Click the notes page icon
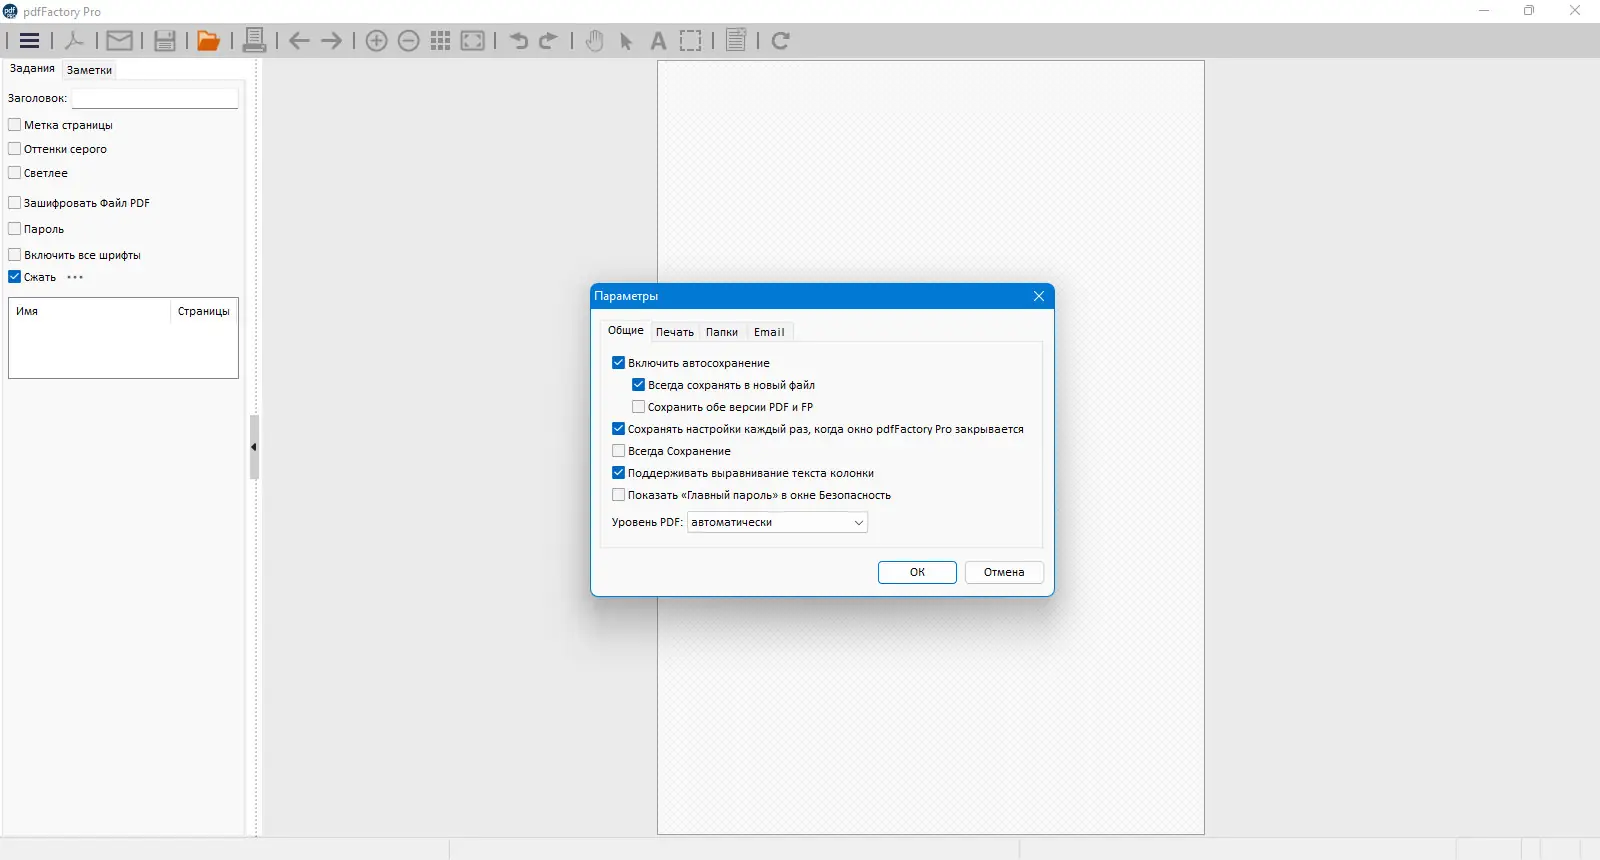This screenshot has height=860, width=1600. (x=736, y=41)
